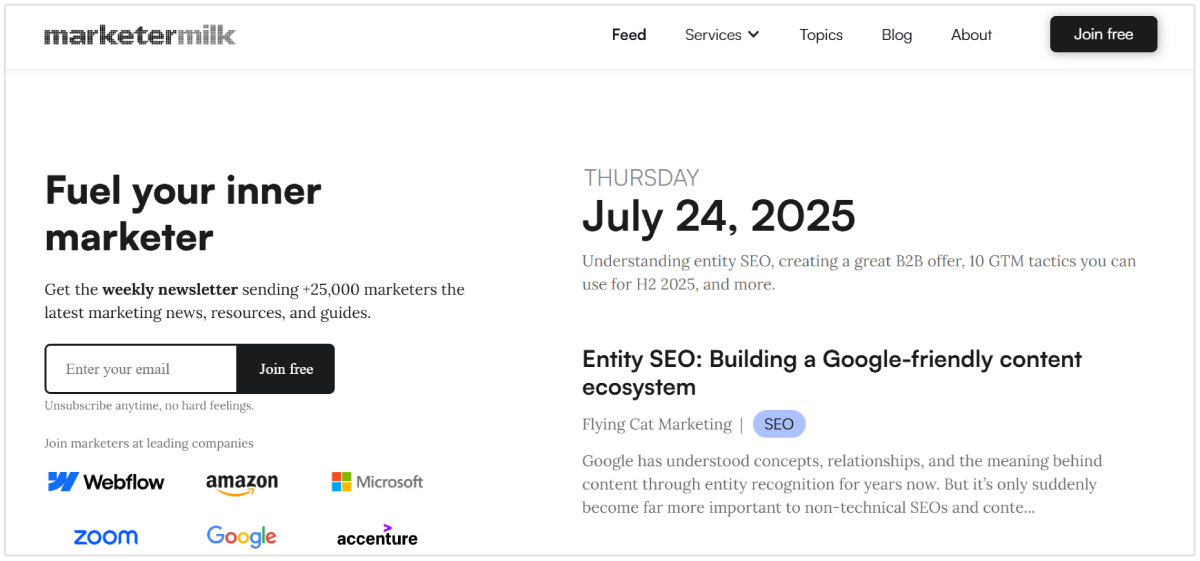Open the Feed nav item
Viewport: 1200px width, 561px height.
pyautogui.click(x=629, y=35)
